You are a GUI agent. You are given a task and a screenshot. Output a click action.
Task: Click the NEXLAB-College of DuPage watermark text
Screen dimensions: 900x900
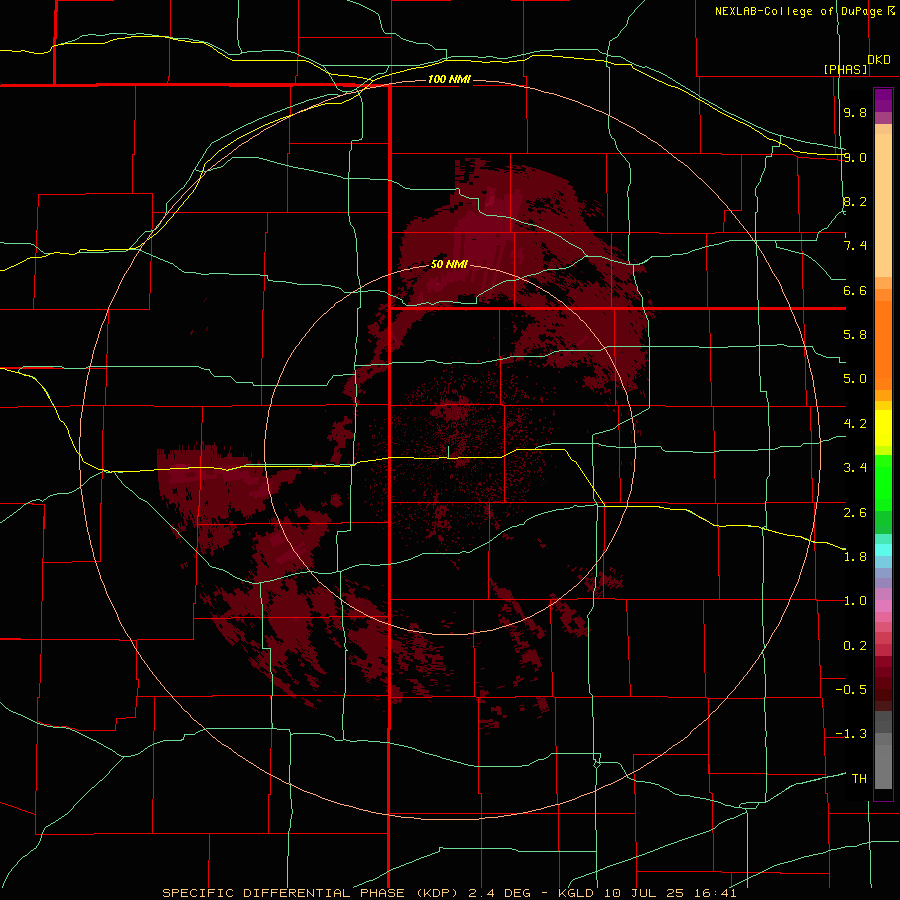[x=798, y=11]
